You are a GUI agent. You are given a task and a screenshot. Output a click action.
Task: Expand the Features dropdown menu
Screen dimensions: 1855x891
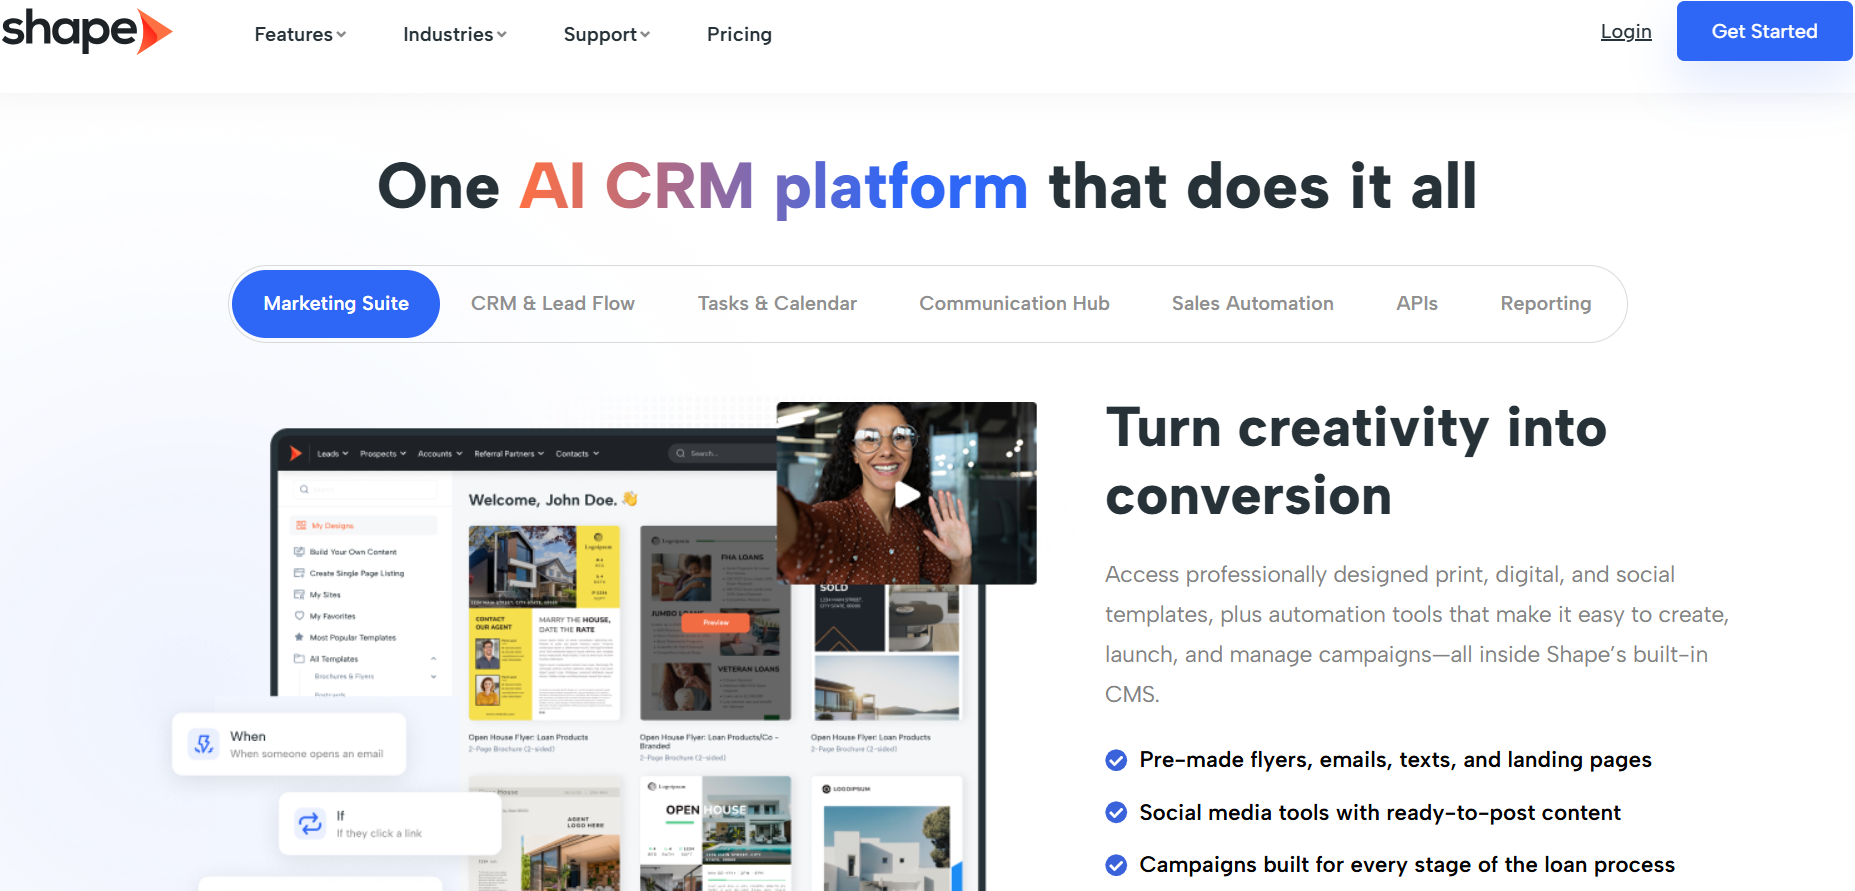(x=300, y=34)
